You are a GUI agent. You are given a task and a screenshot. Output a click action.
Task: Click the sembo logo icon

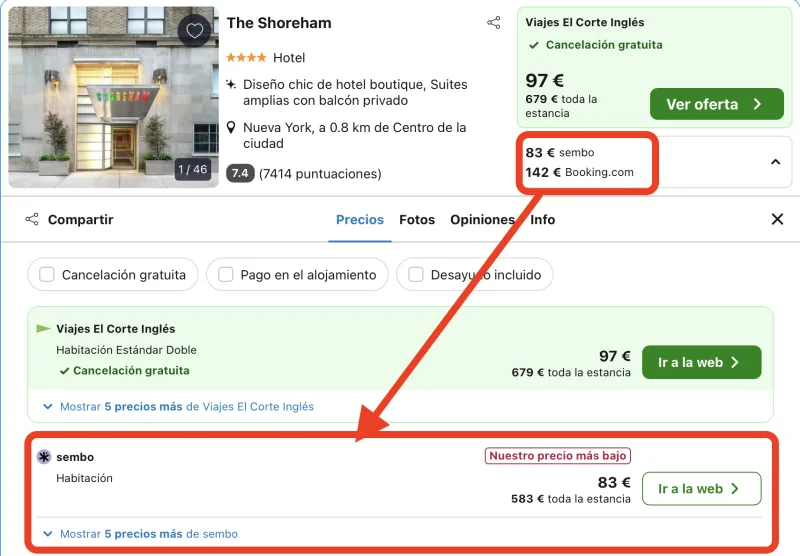click(x=44, y=457)
